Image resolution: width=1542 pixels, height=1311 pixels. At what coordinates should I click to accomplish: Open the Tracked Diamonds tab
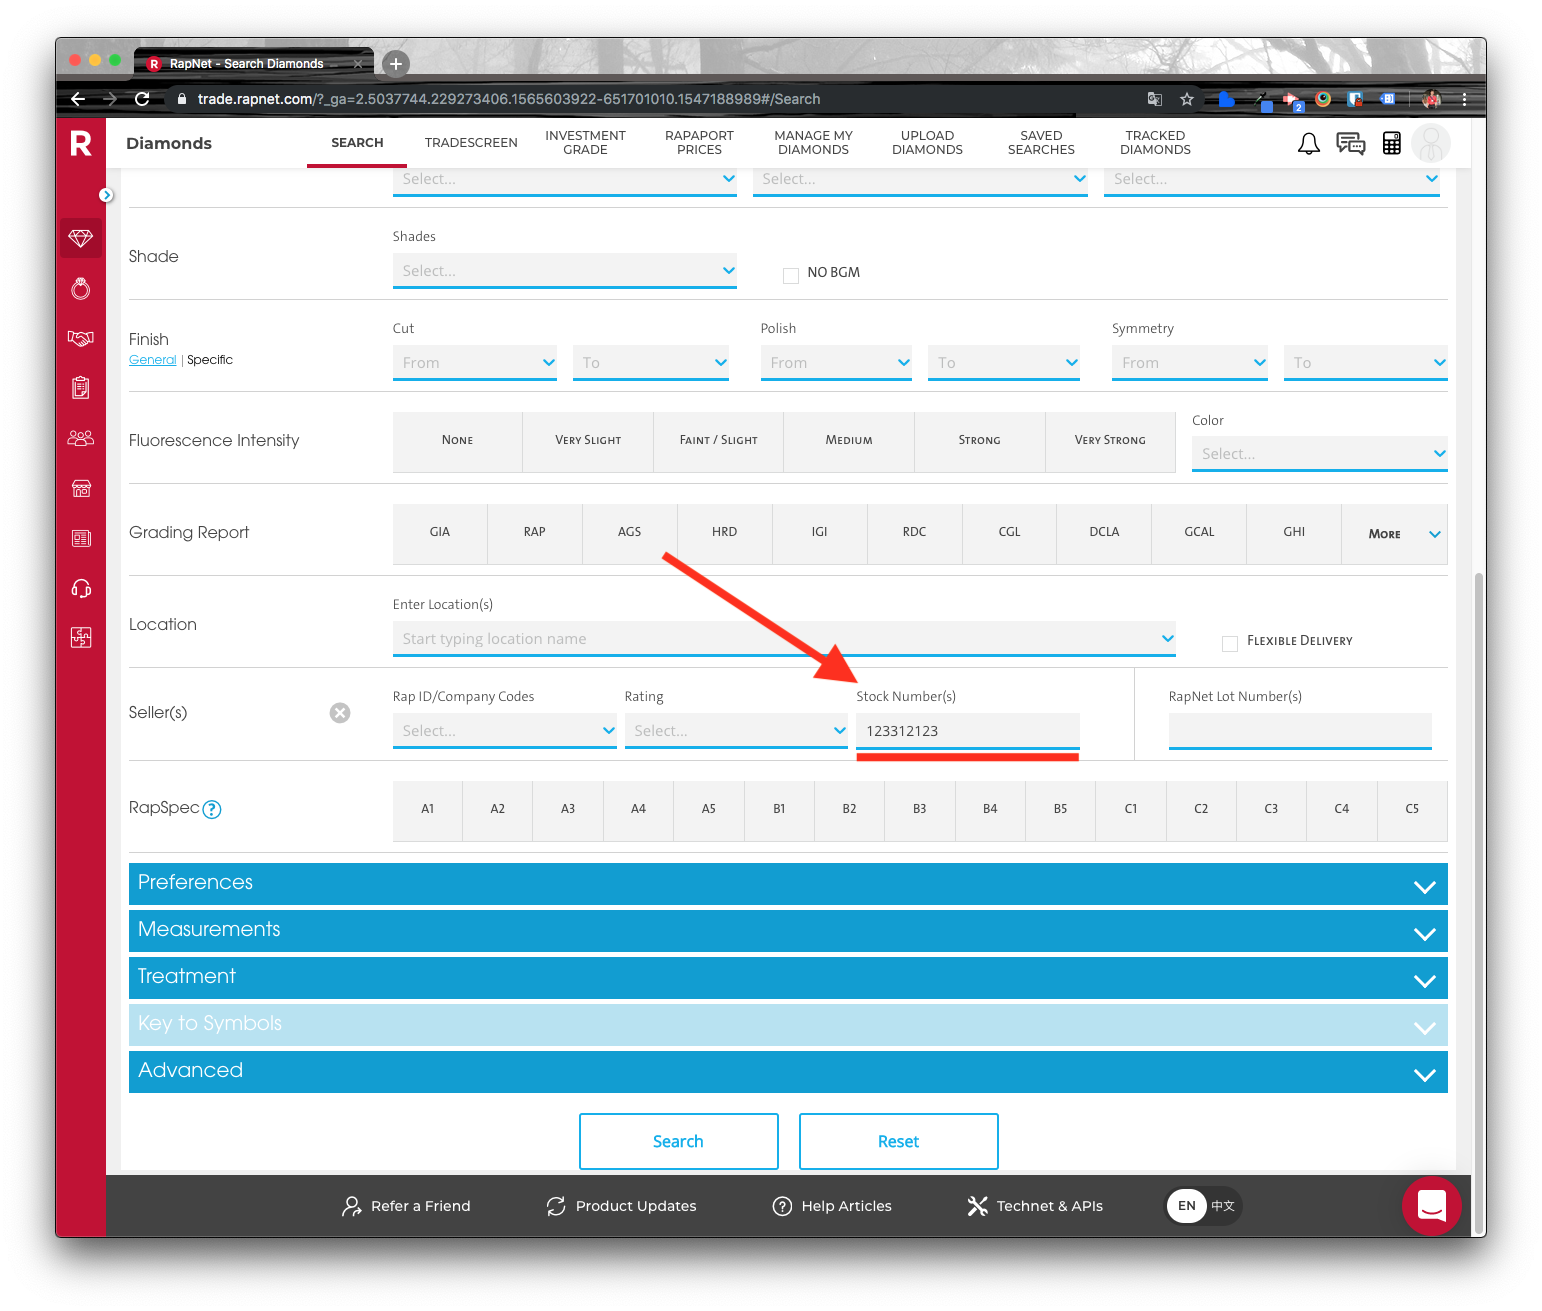pos(1155,143)
